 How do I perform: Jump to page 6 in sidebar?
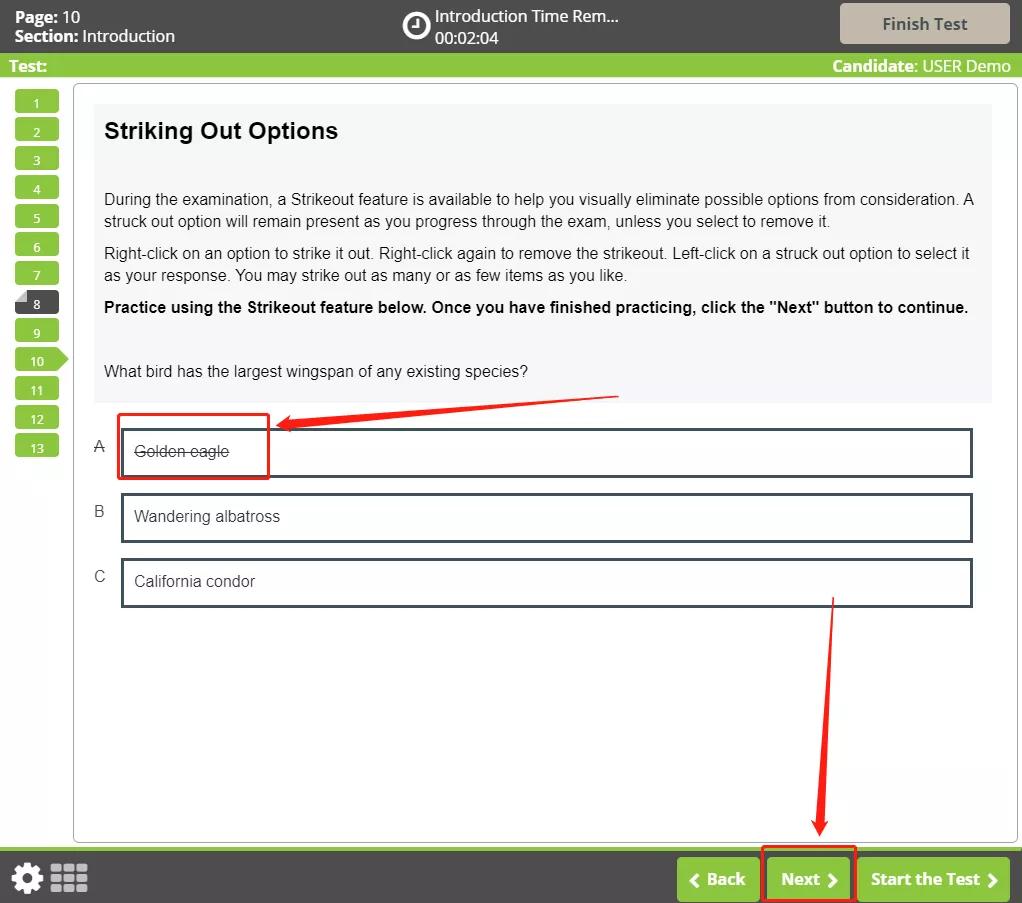coord(36,246)
